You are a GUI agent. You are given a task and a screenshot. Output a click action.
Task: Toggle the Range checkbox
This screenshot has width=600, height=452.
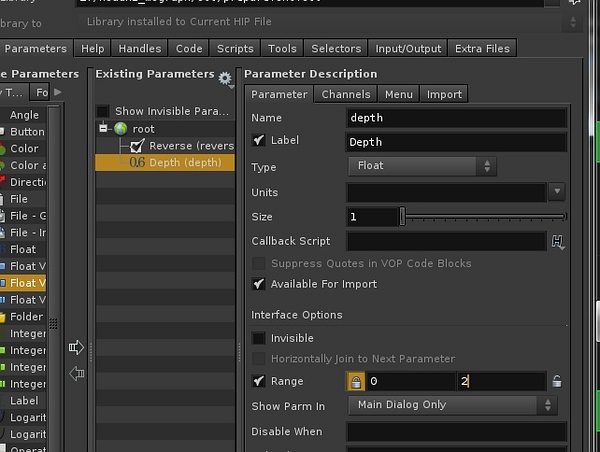(258, 381)
